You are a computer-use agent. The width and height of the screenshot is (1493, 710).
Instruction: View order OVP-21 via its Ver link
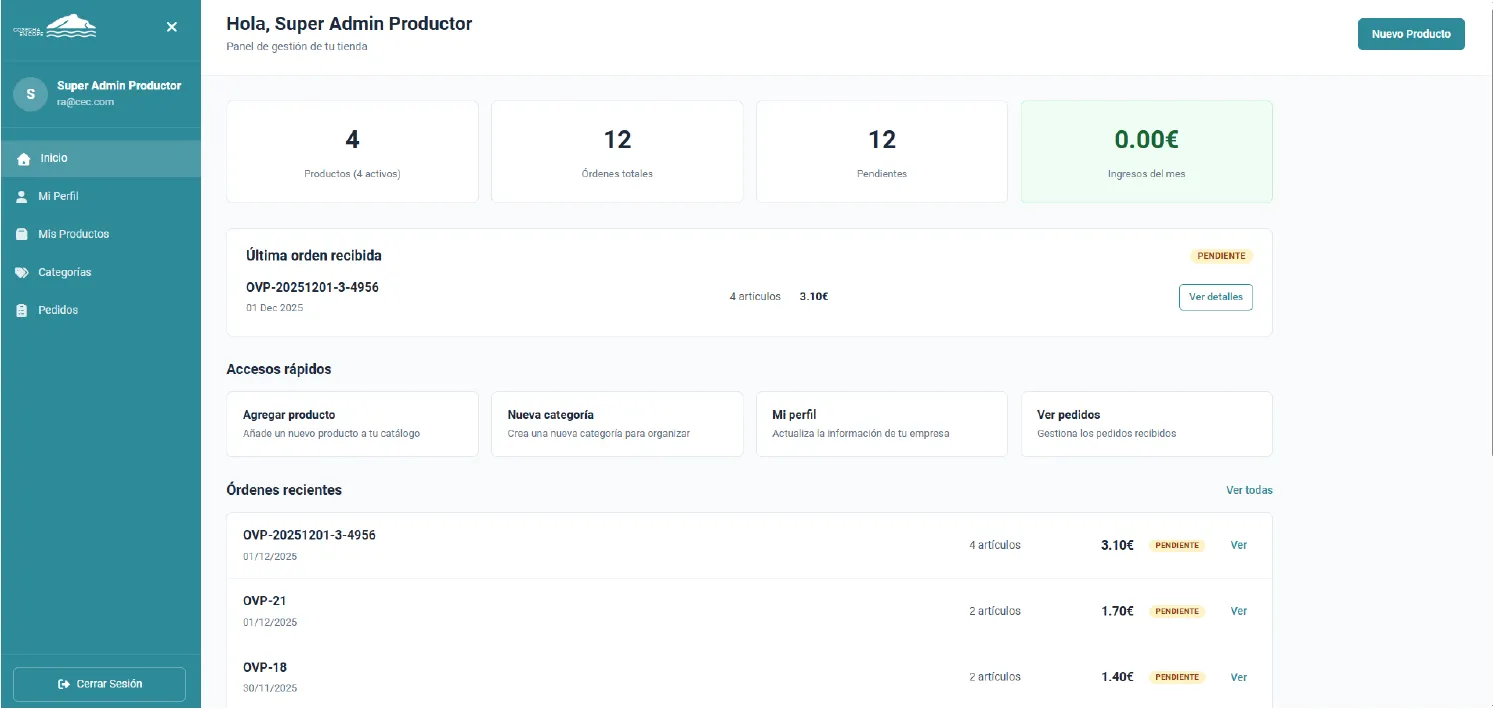tap(1238, 611)
